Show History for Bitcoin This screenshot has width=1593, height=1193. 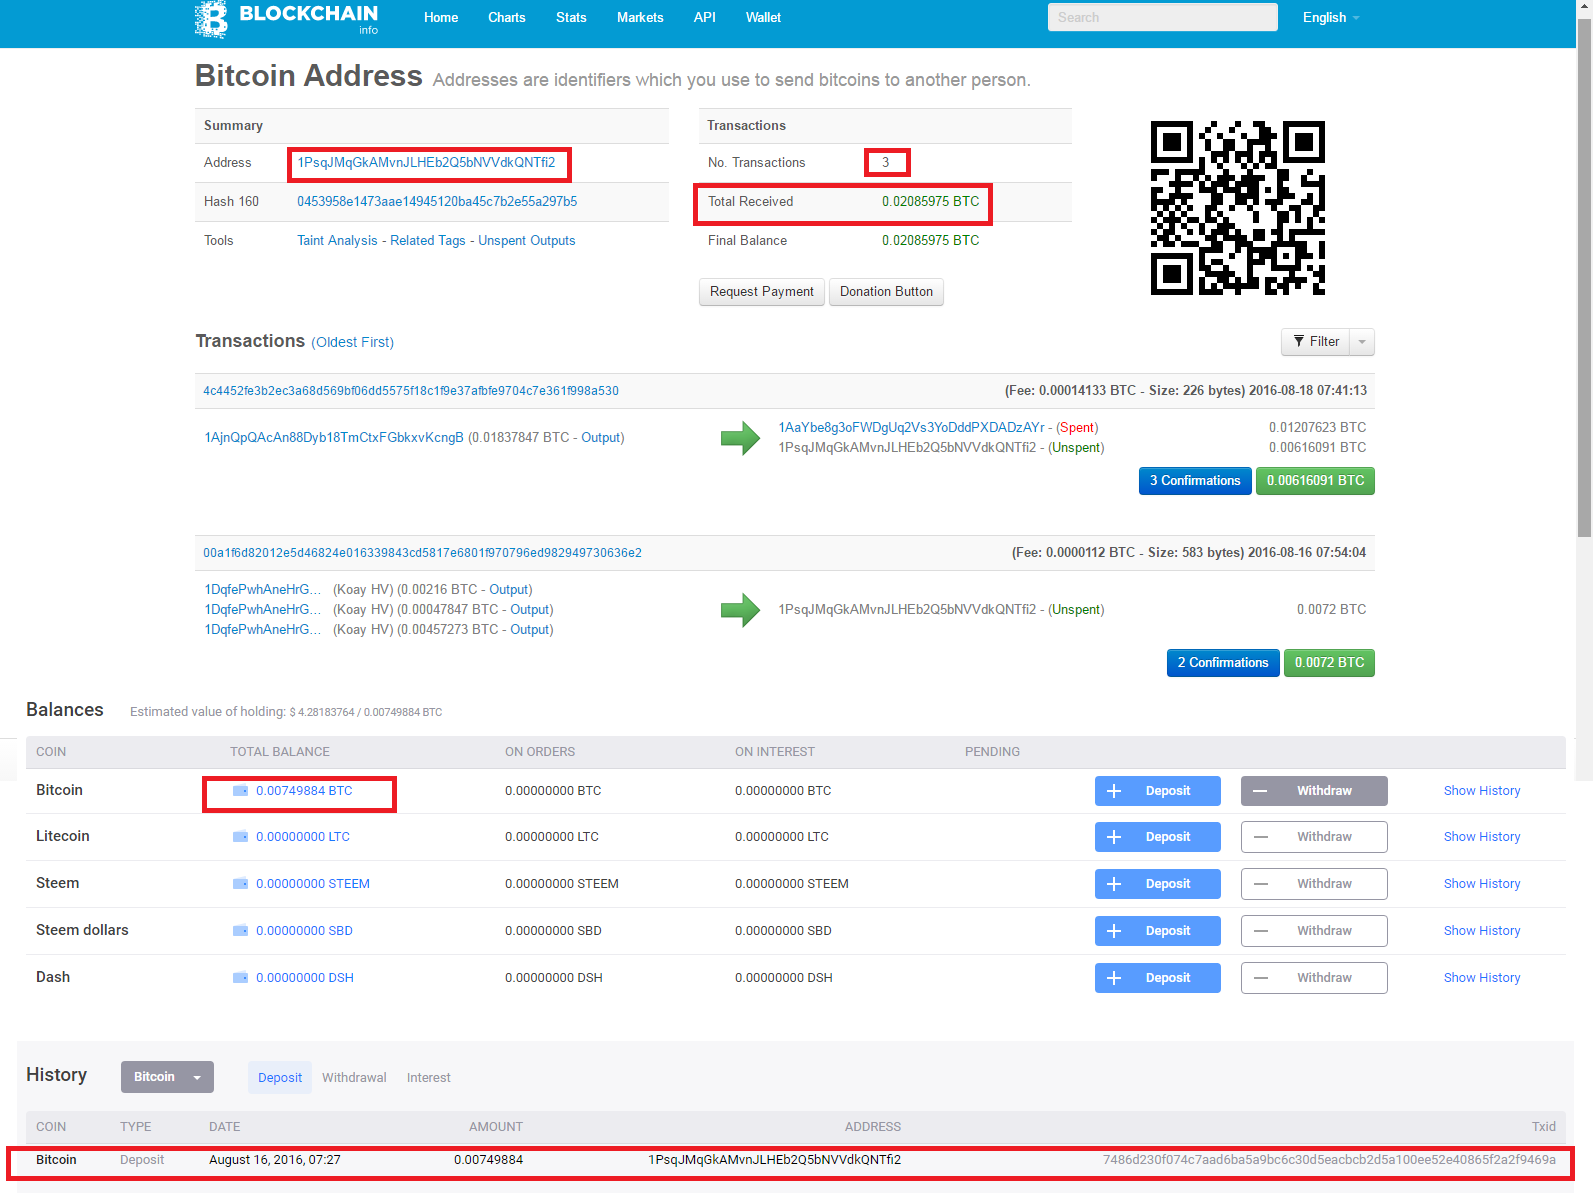pyautogui.click(x=1482, y=791)
